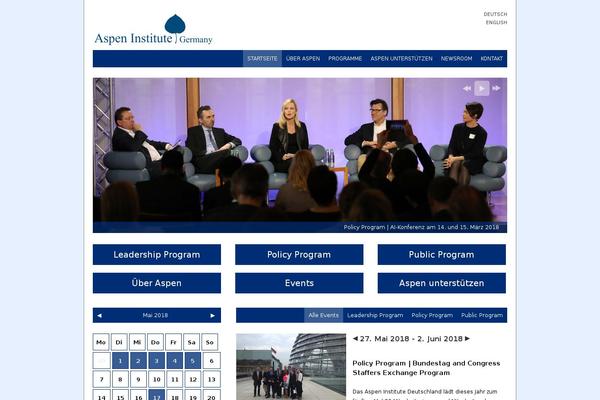Select day 8 in the calendar
This screenshot has width=600, height=400.
coord(120,379)
